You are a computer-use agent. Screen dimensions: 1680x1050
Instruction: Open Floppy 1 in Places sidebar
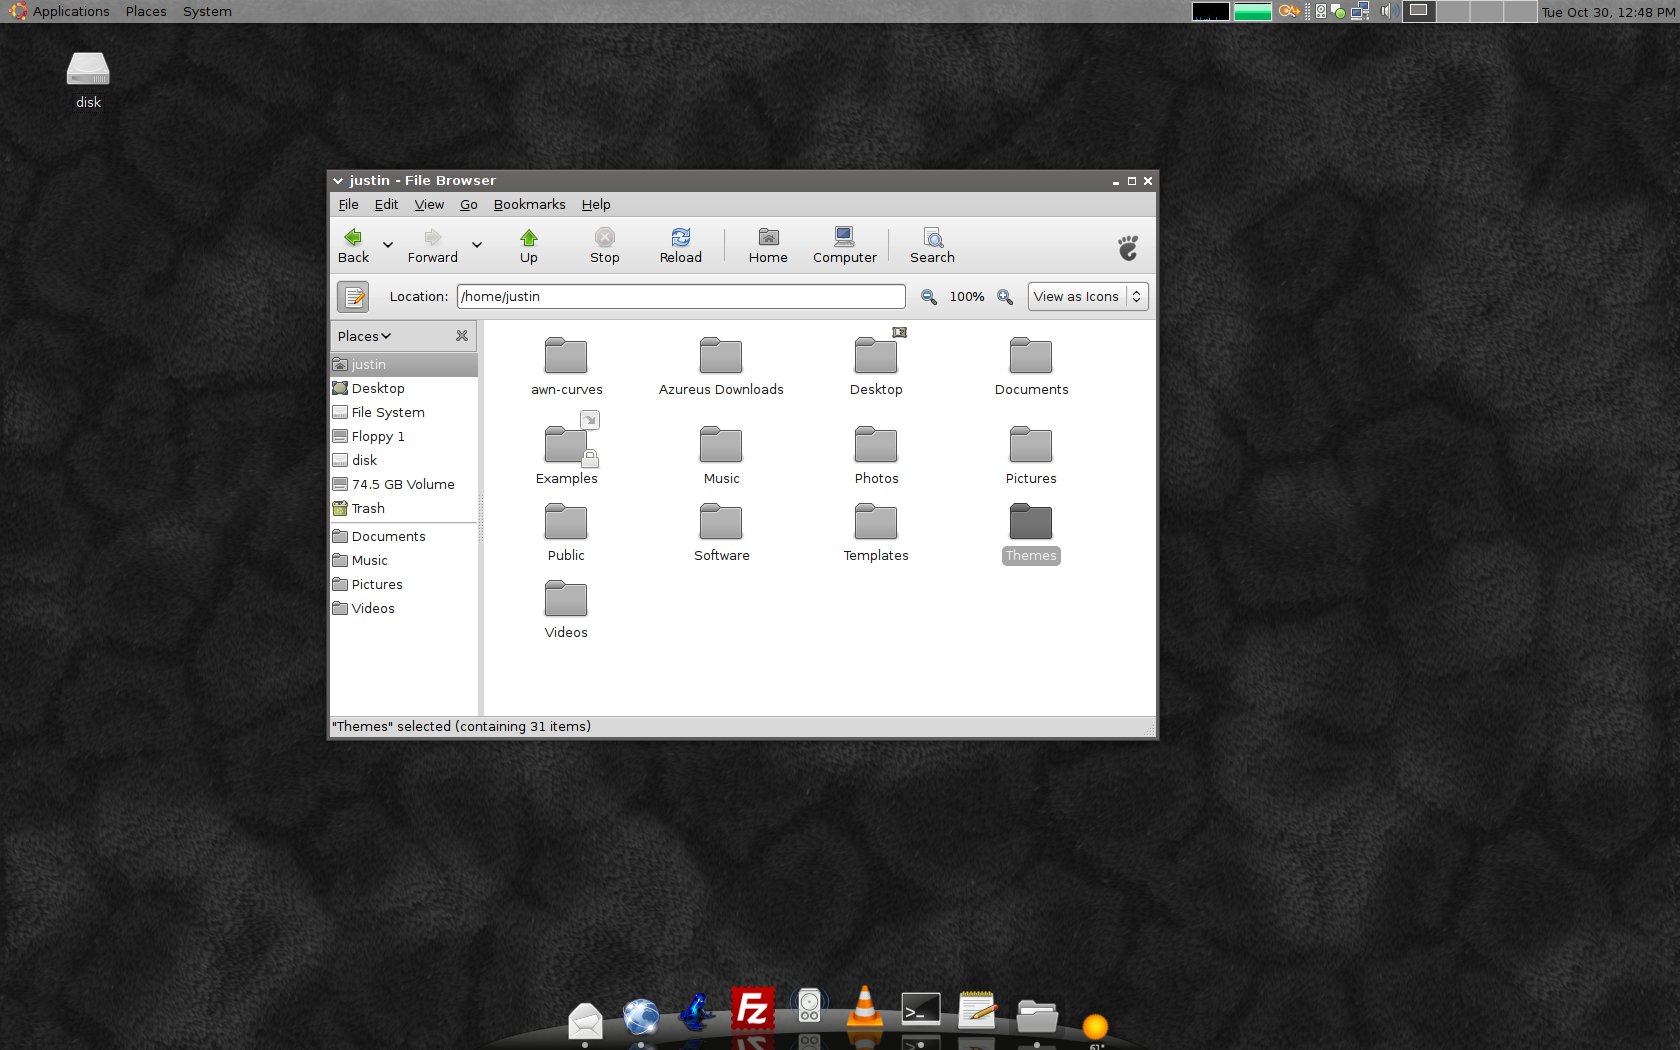click(x=404, y=437)
